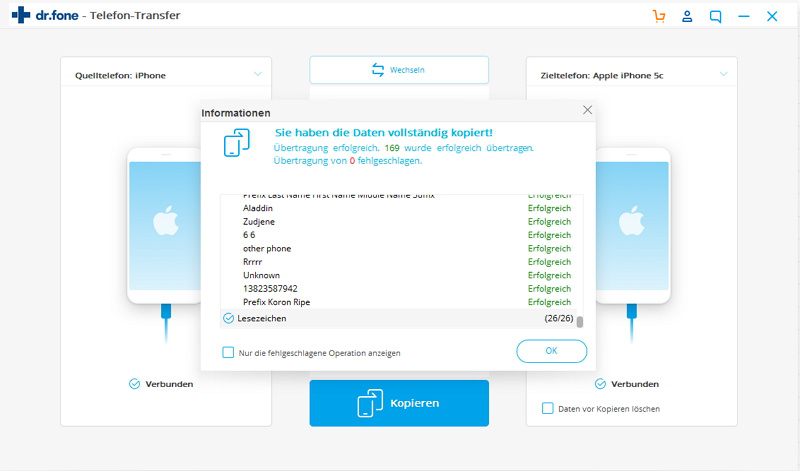
Task: Select the Unknown entry
Action: coord(261,275)
